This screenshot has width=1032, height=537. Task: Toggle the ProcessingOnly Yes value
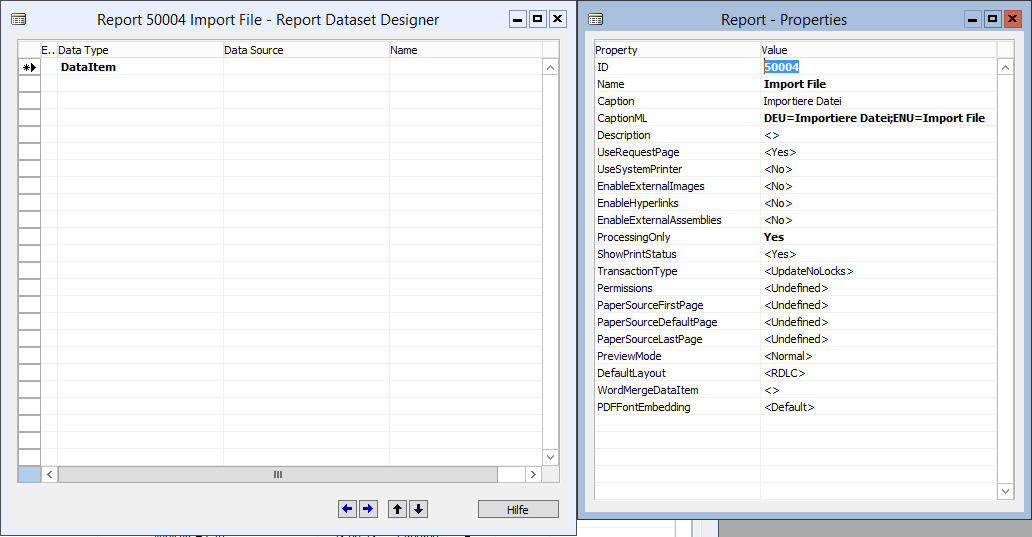coord(879,237)
